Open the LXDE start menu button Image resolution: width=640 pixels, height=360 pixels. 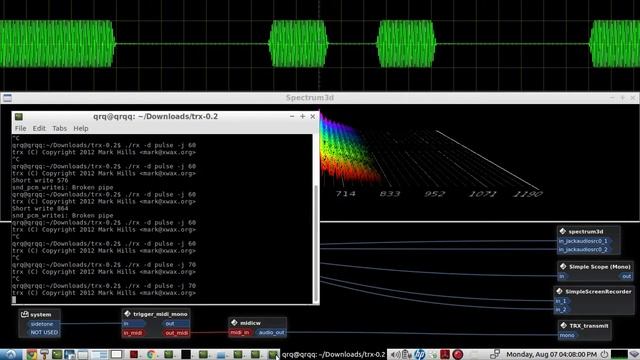coord(11,354)
